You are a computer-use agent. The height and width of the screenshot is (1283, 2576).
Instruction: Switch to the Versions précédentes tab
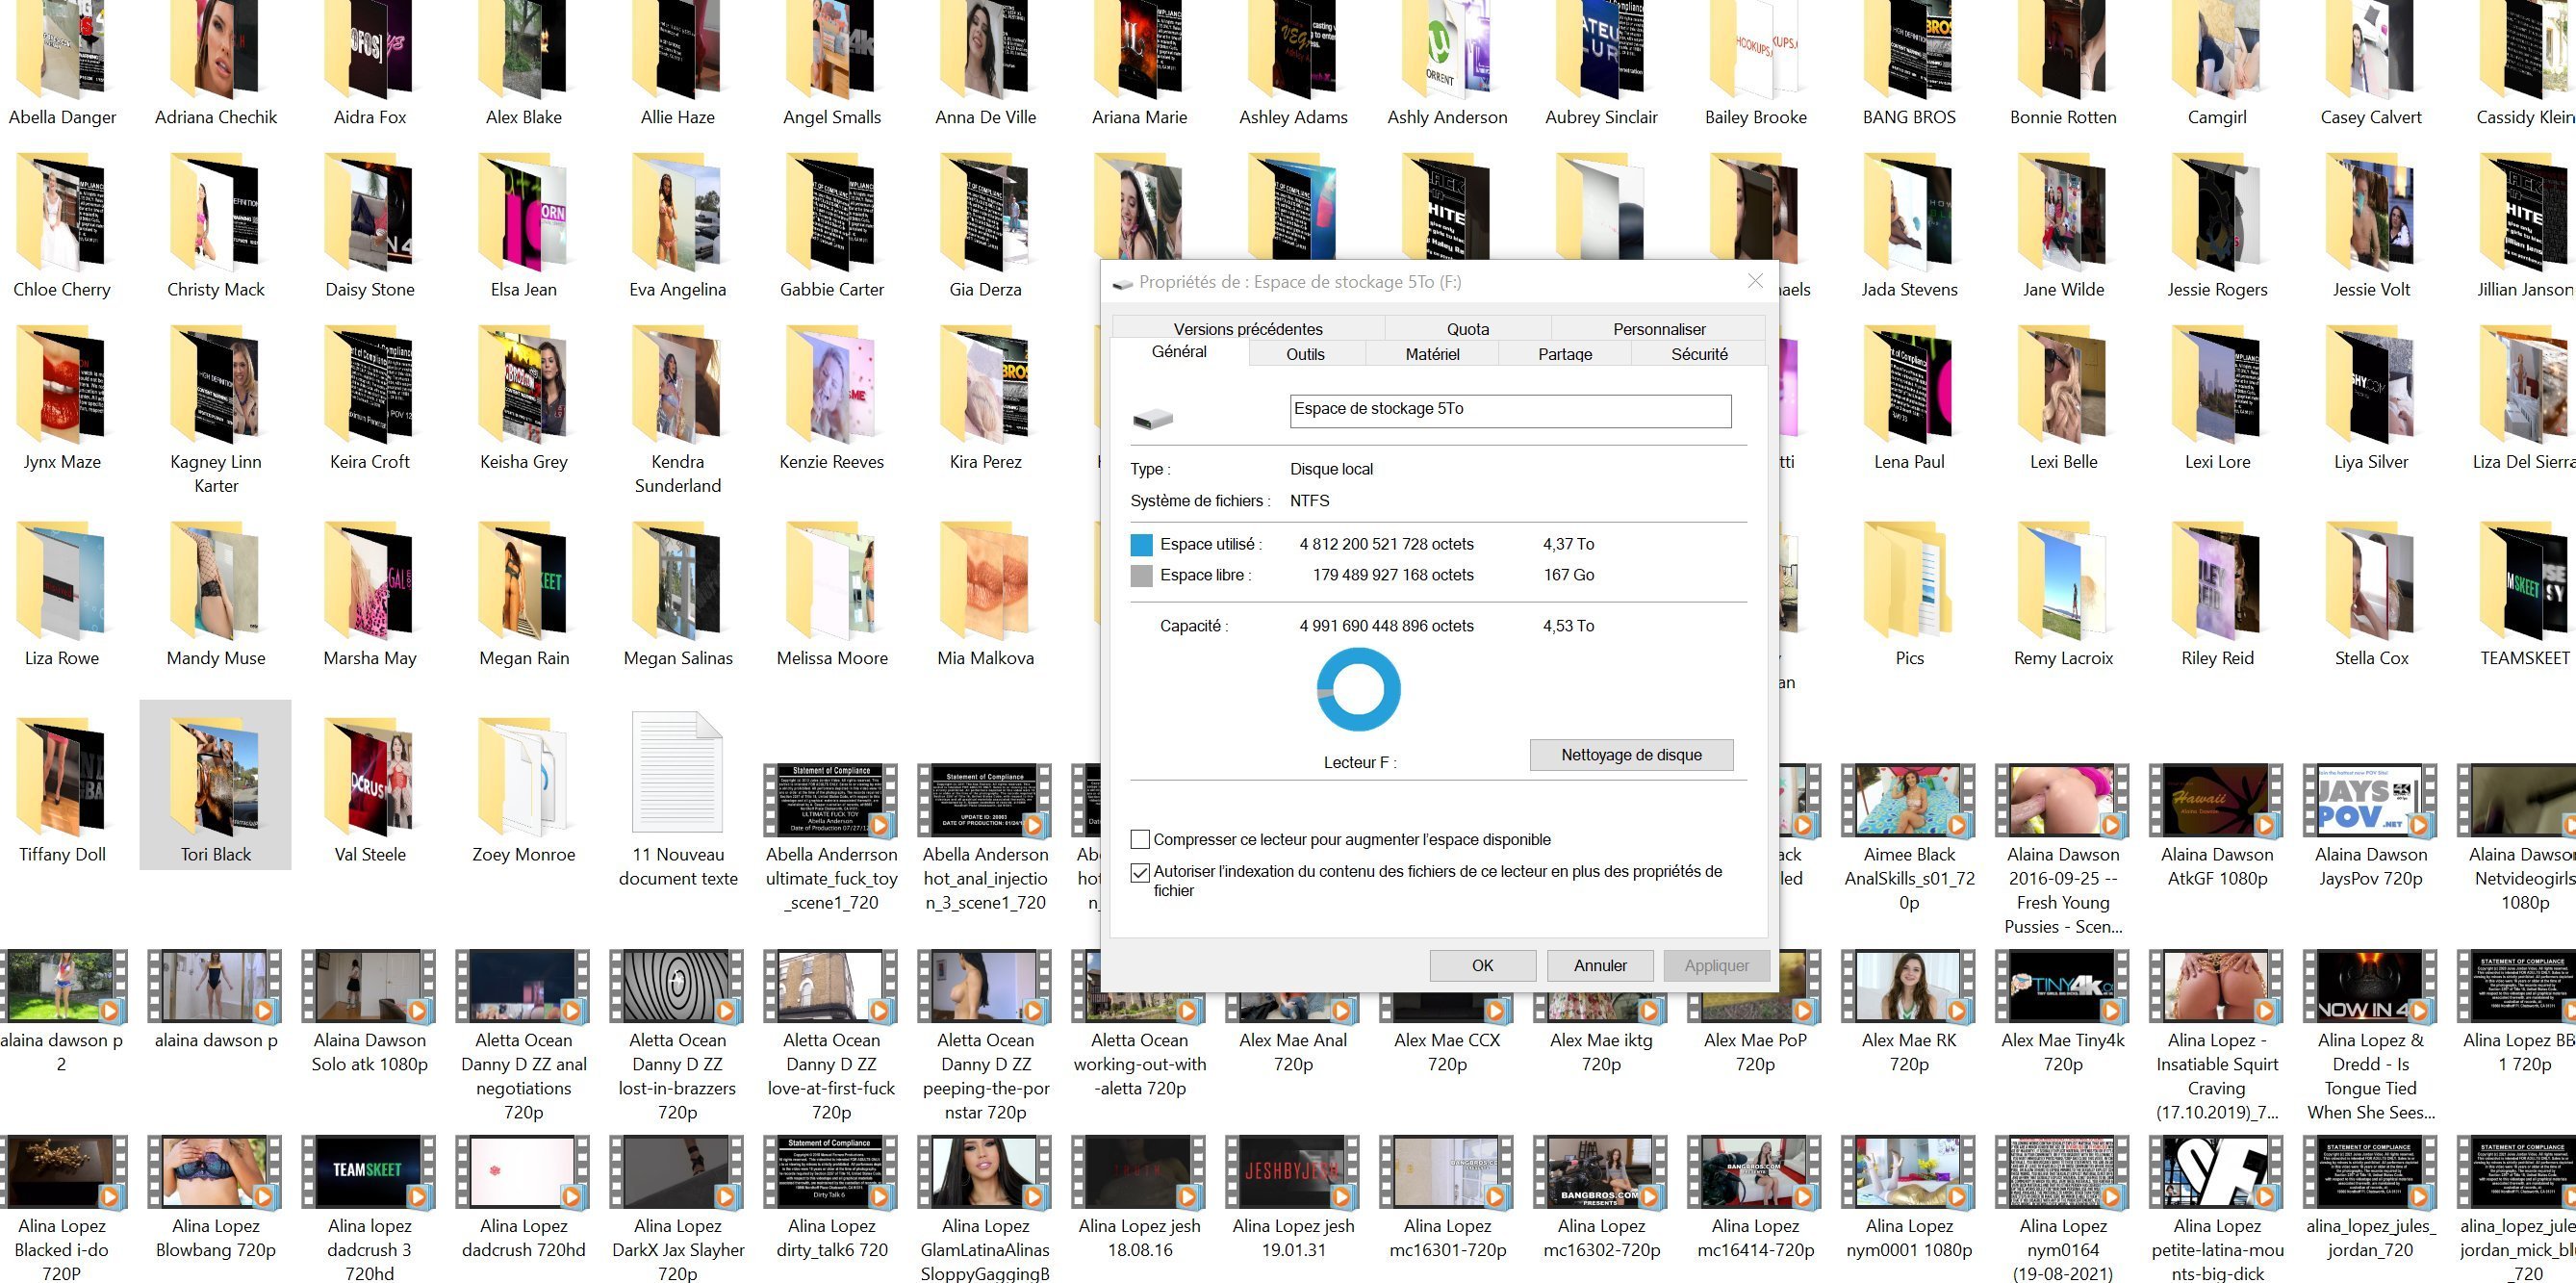pyautogui.click(x=1247, y=329)
